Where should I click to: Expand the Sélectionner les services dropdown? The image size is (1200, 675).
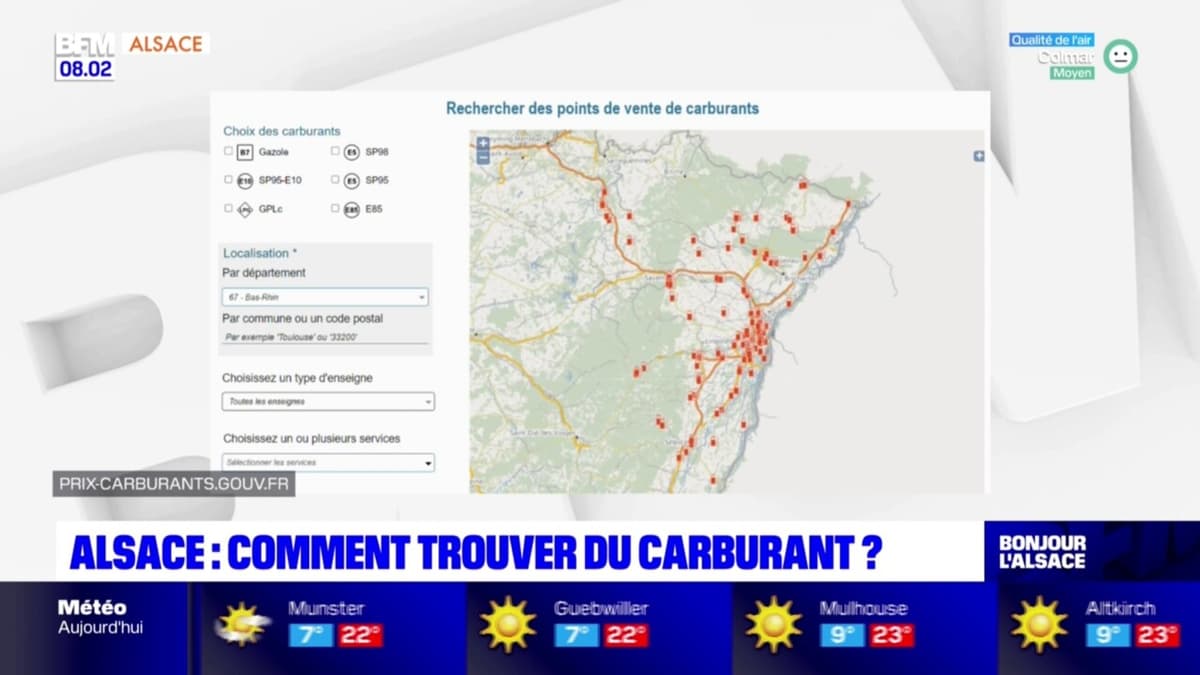(328, 463)
